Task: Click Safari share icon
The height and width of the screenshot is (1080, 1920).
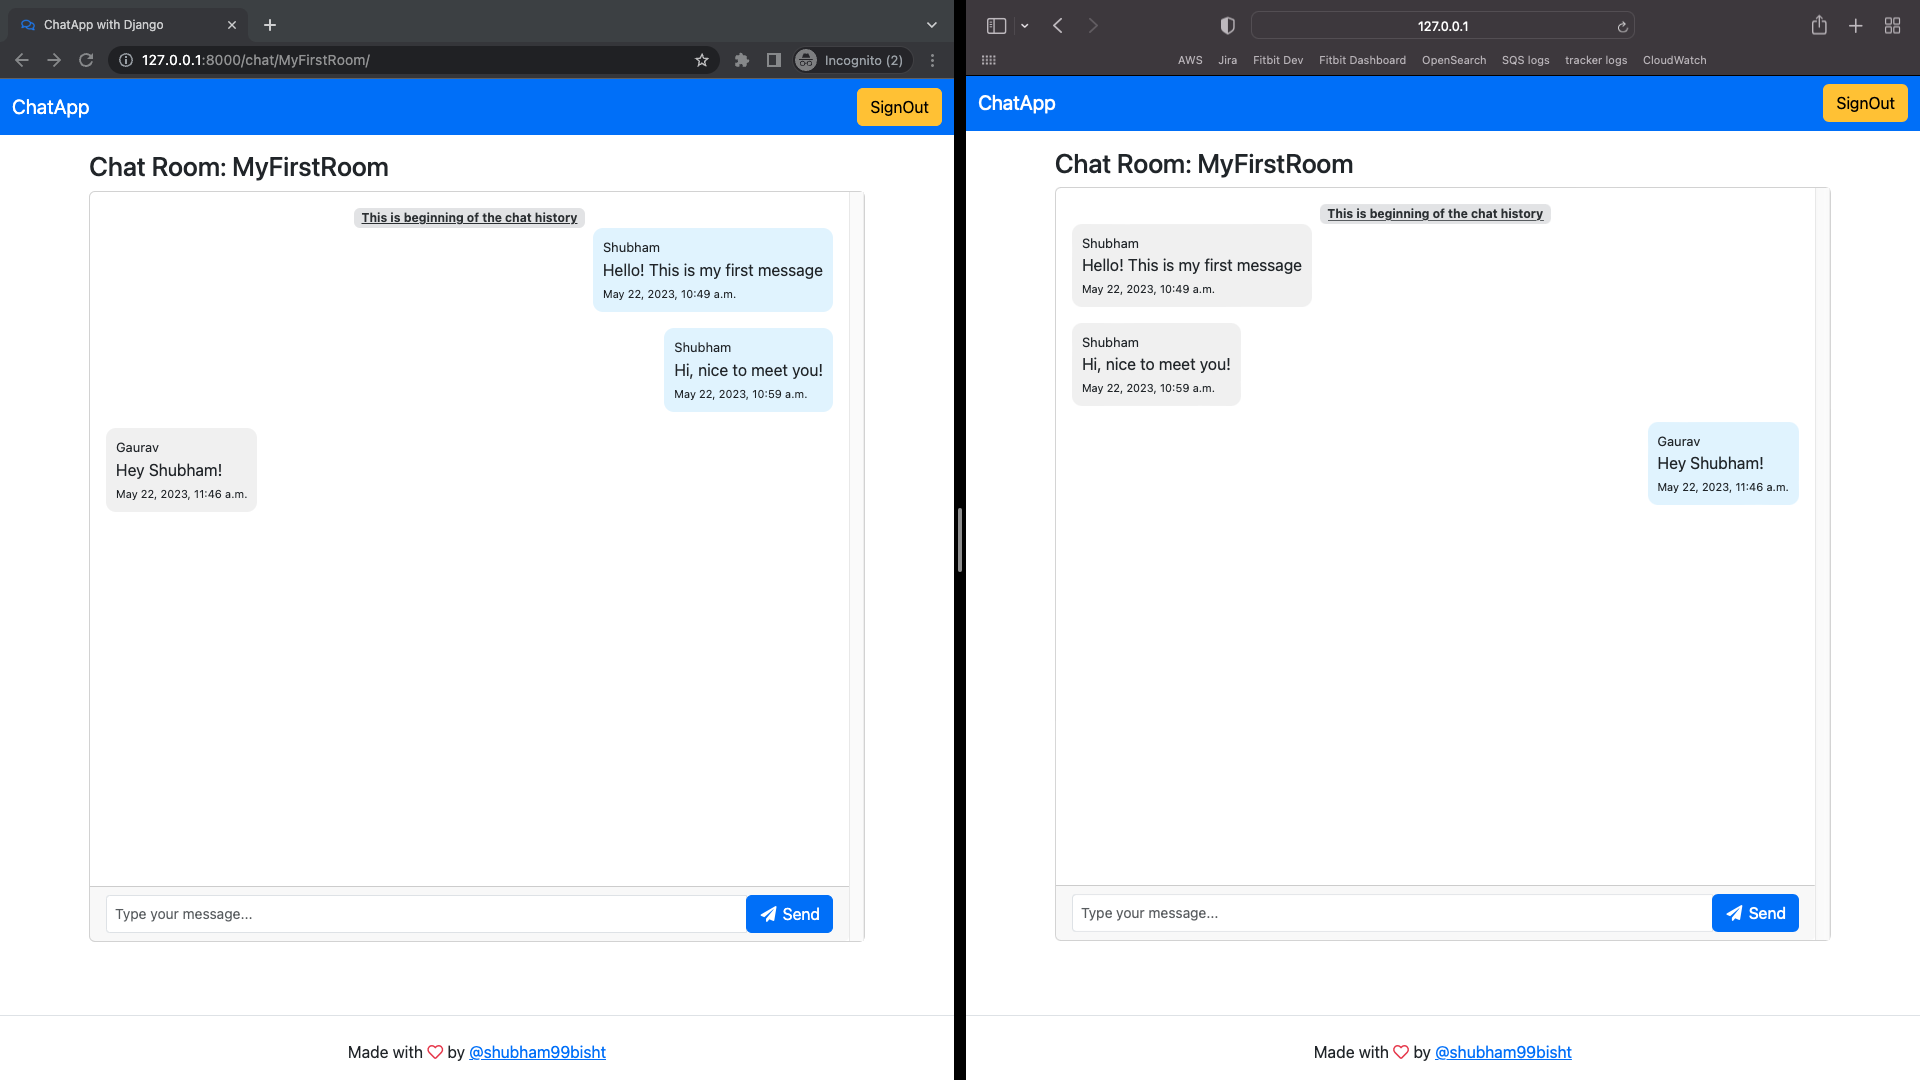Action: [1819, 26]
